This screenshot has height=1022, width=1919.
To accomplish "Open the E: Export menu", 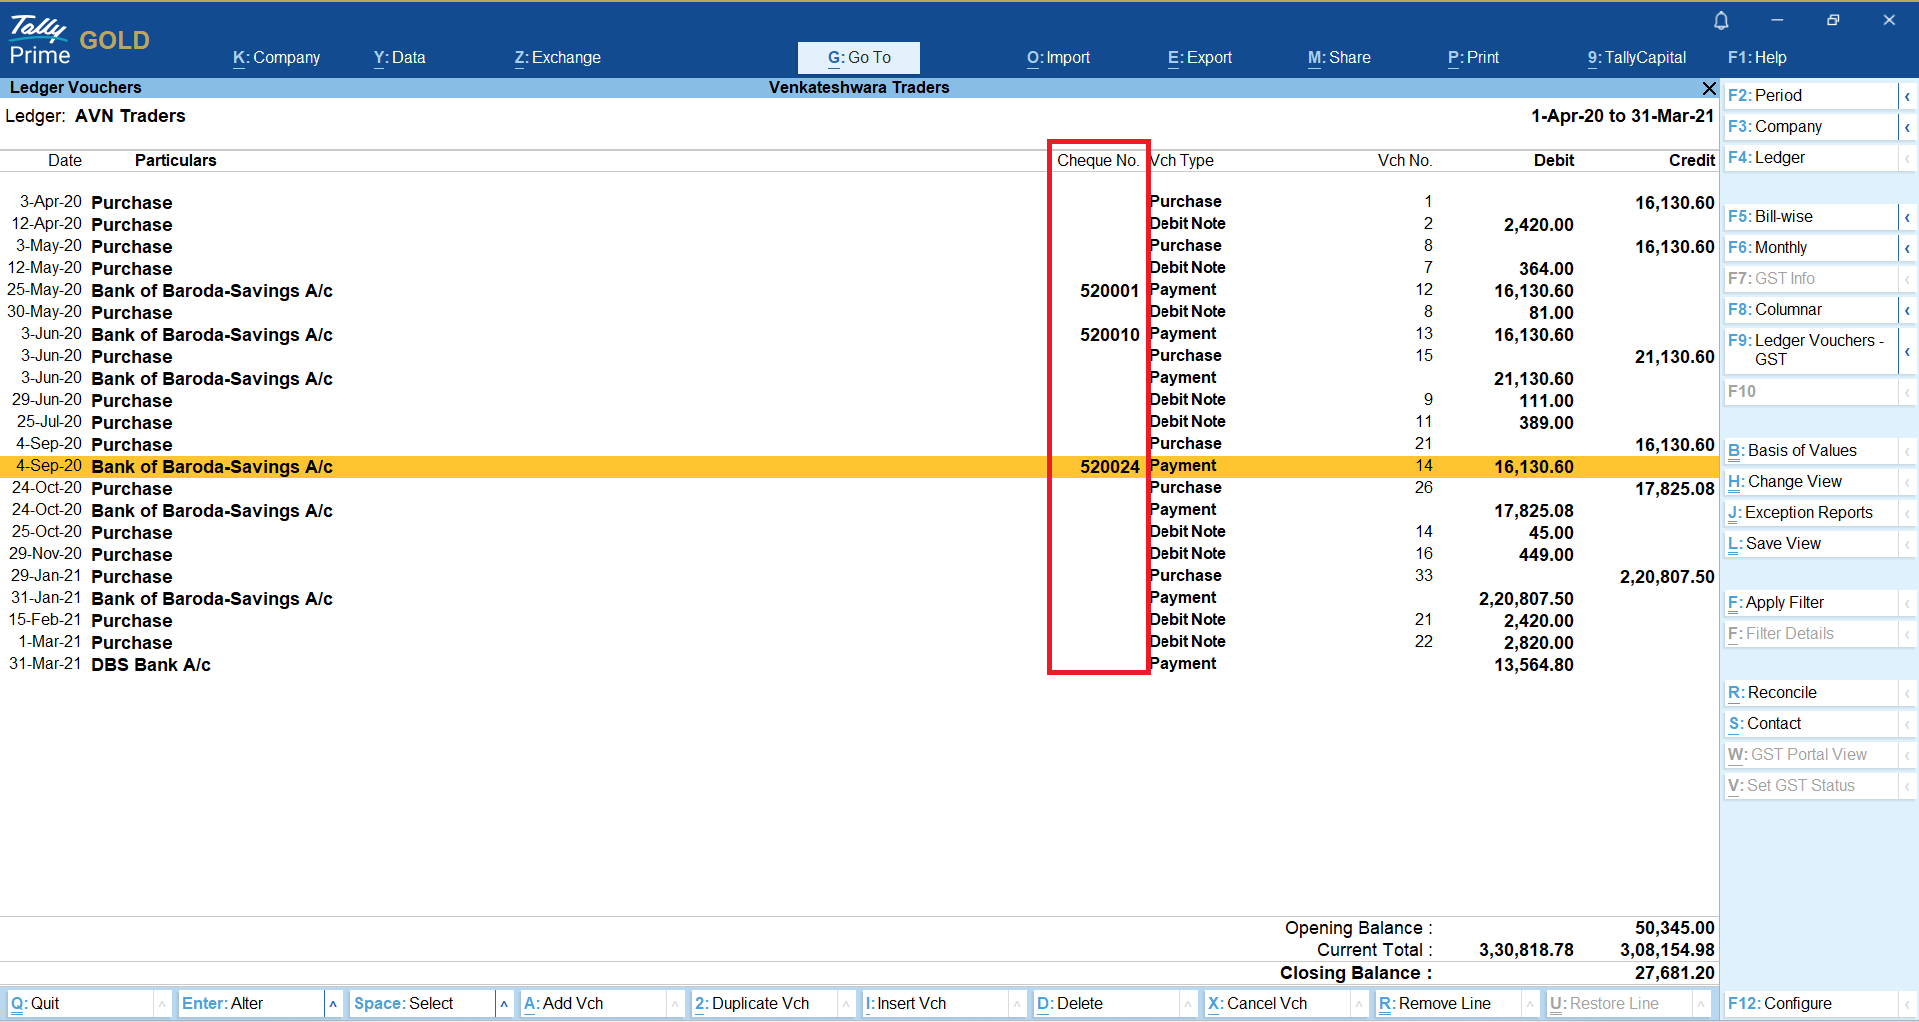I will [x=1199, y=58].
